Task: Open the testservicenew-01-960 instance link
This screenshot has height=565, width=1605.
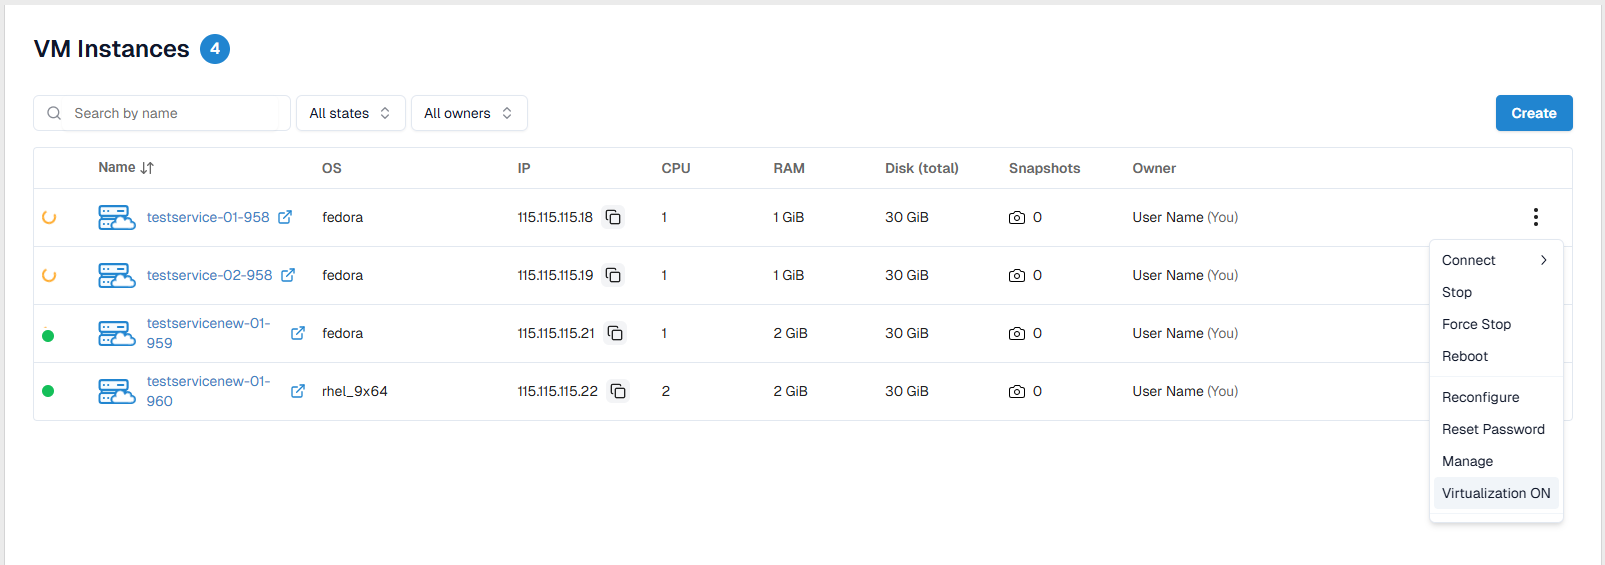Action: 208,391
